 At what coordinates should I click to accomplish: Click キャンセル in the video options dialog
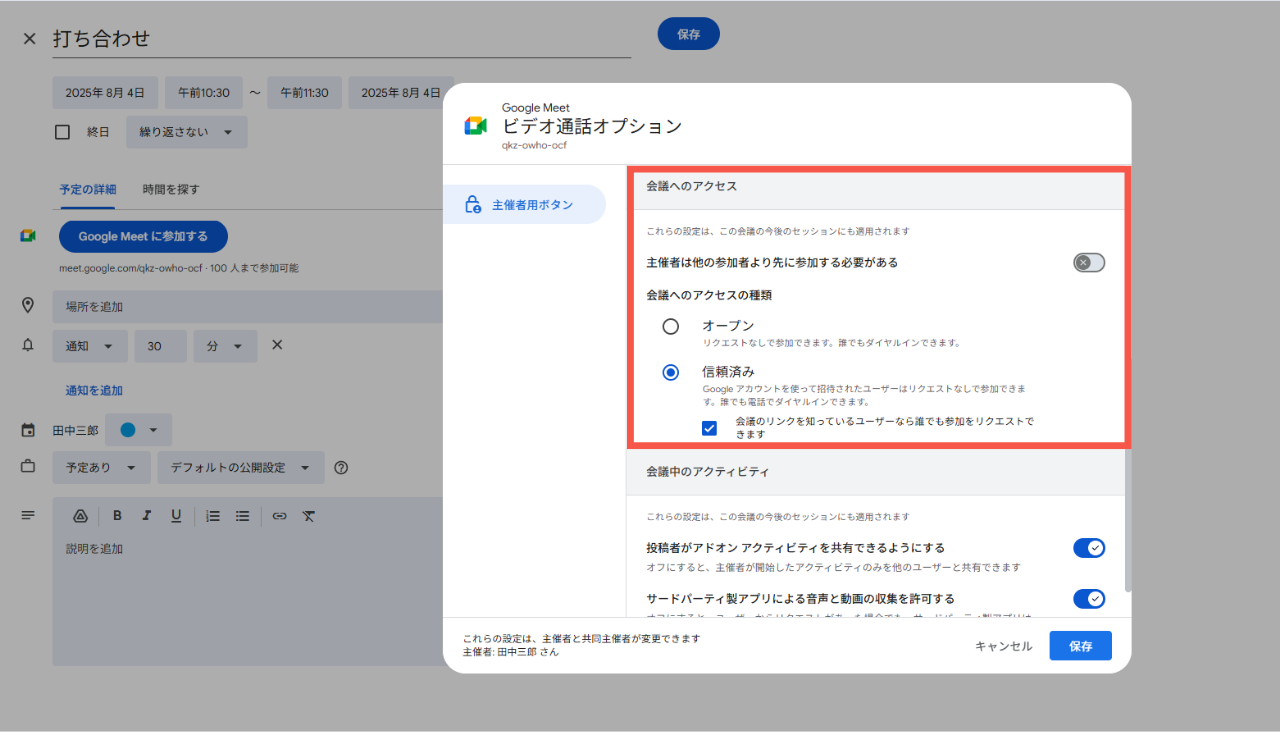[x=1003, y=646]
